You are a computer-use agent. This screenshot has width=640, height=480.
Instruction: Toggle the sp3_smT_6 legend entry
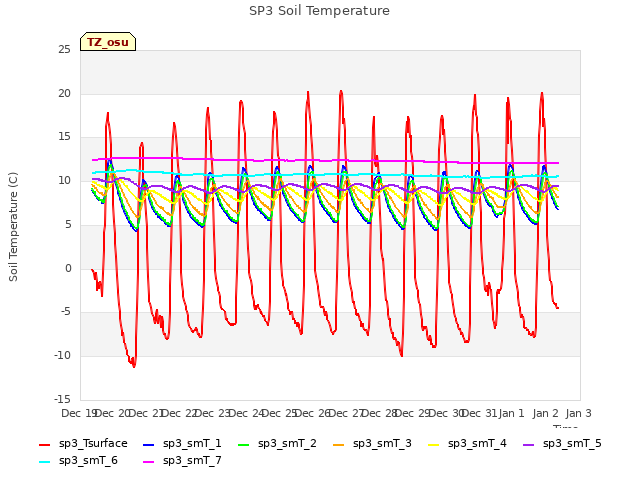pos(78,461)
